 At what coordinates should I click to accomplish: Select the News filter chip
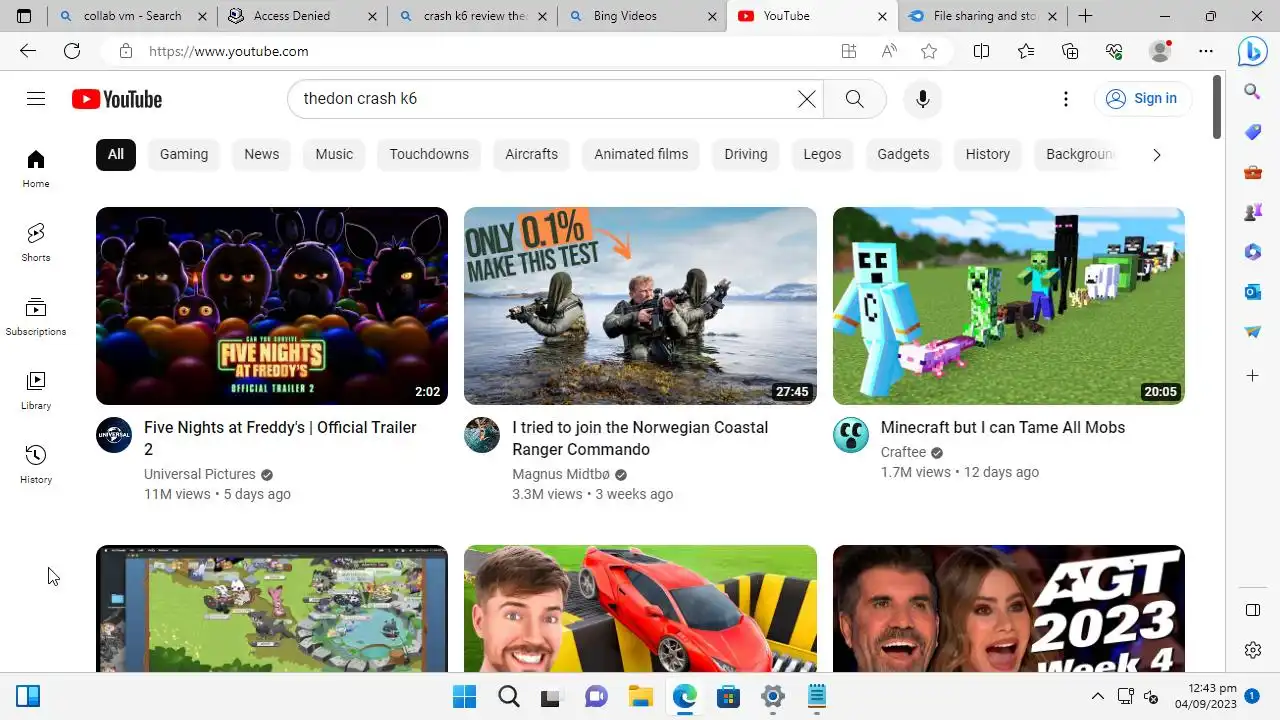[x=261, y=154]
